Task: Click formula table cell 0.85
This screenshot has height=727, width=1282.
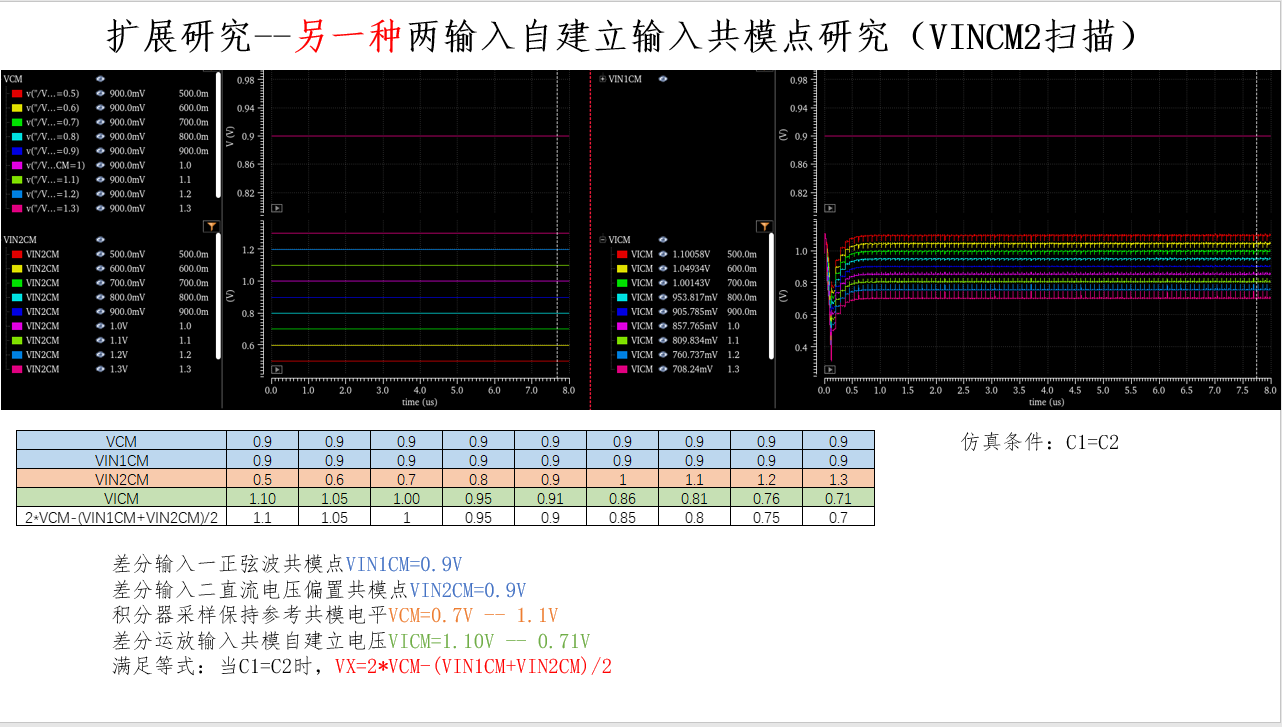Action: (x=622, y=517)
